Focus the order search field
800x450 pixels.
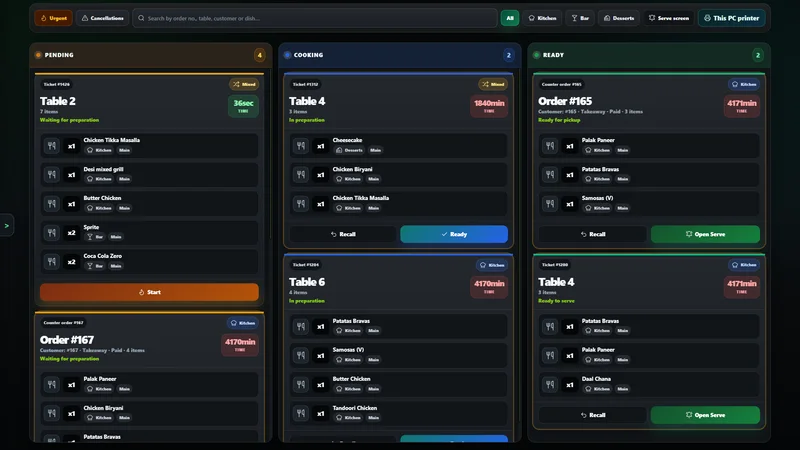315,18
